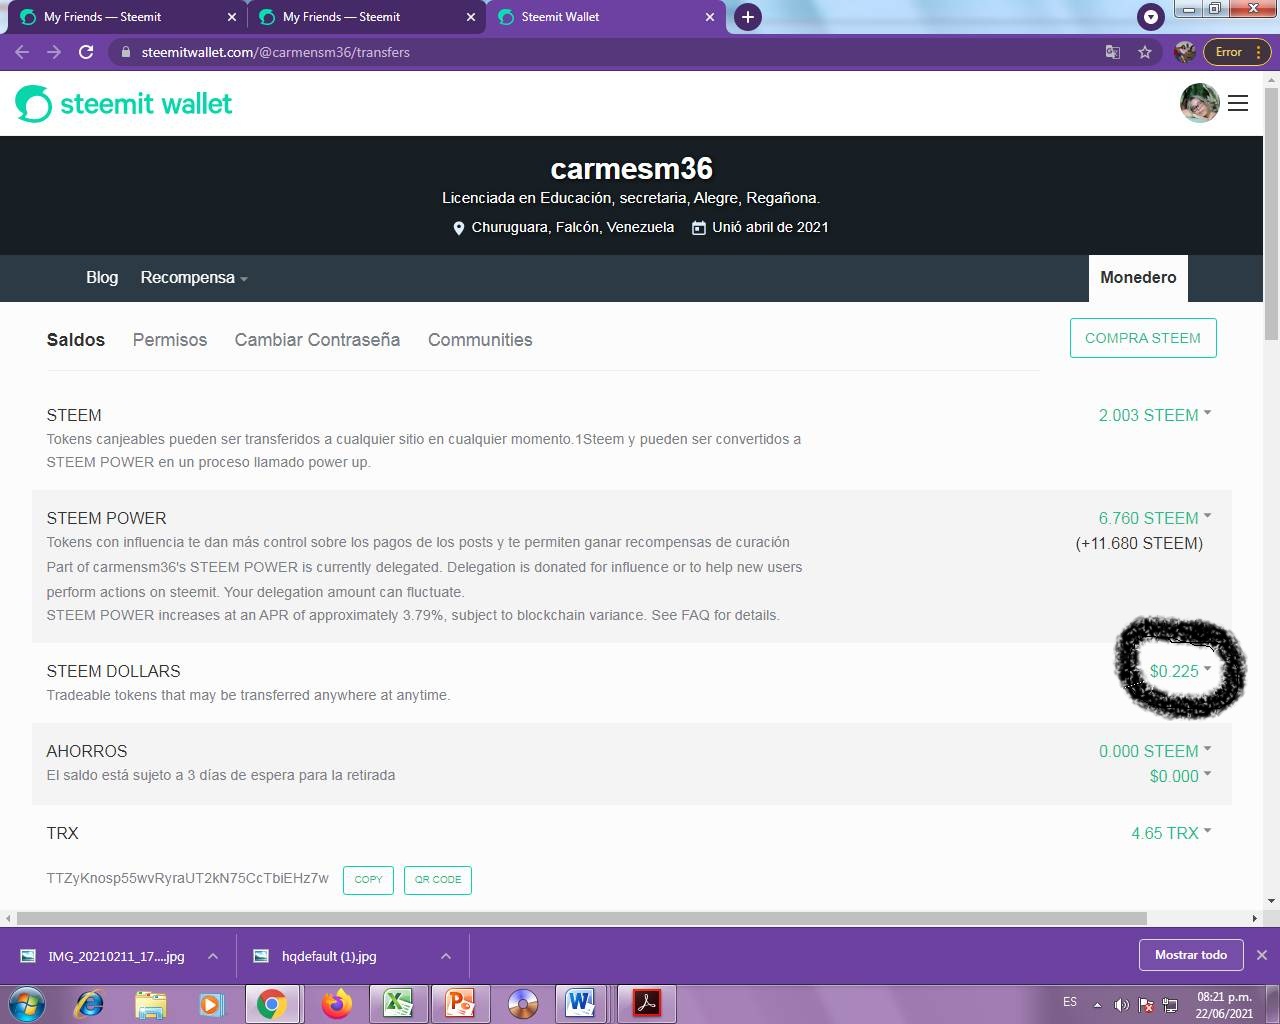Click the tab search dropdown button
This screenshot has height=1024, width=1280.
pyautogui.click(x=1151, y=17)
